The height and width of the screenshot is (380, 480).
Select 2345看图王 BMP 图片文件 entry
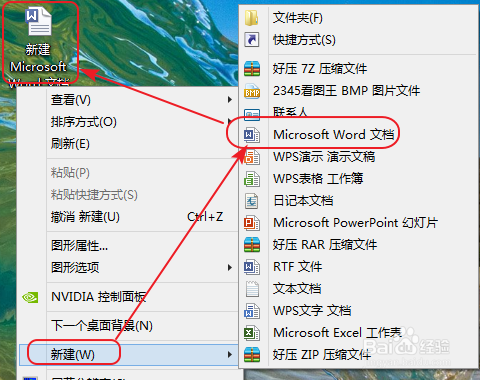tap(359, 91)
